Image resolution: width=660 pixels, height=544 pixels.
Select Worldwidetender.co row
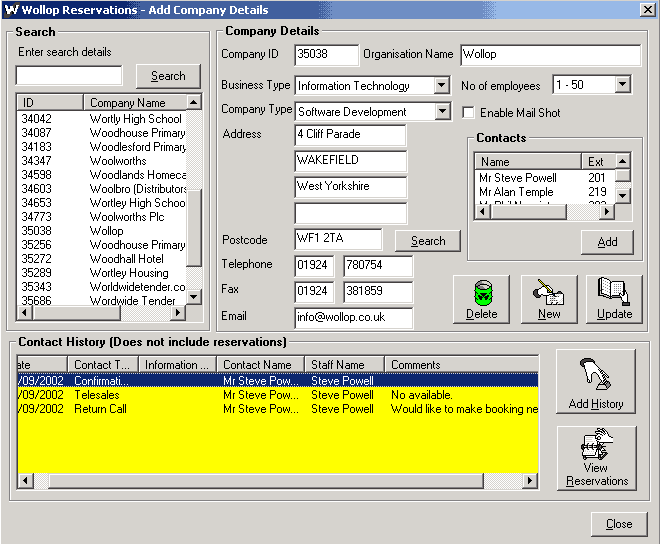click(x=101, y=287)
